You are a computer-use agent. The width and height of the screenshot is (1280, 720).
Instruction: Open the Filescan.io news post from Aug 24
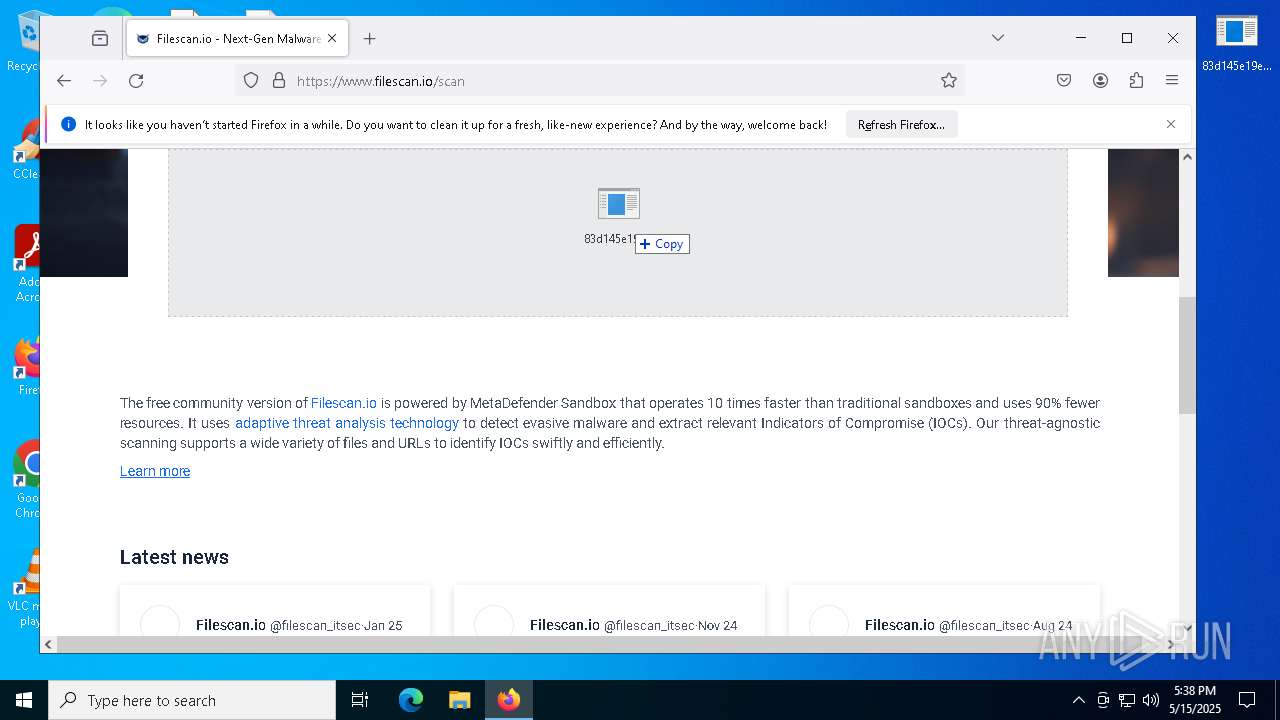tap(944, 611)
